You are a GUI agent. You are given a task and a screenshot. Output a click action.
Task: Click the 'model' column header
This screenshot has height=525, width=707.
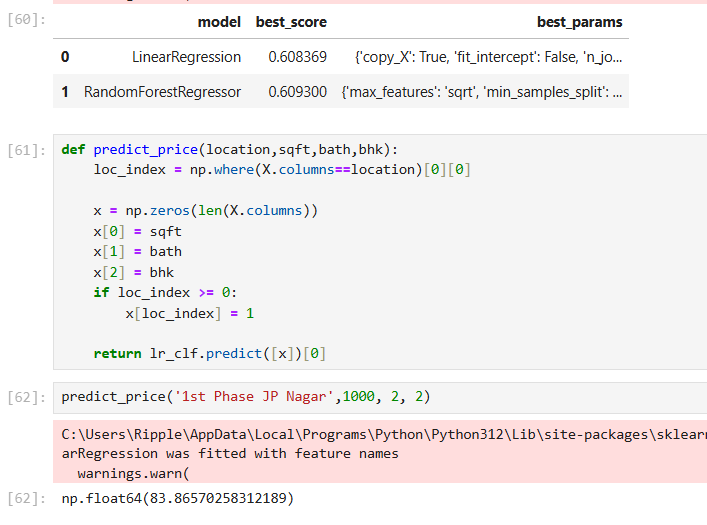[x=219, y=22]
